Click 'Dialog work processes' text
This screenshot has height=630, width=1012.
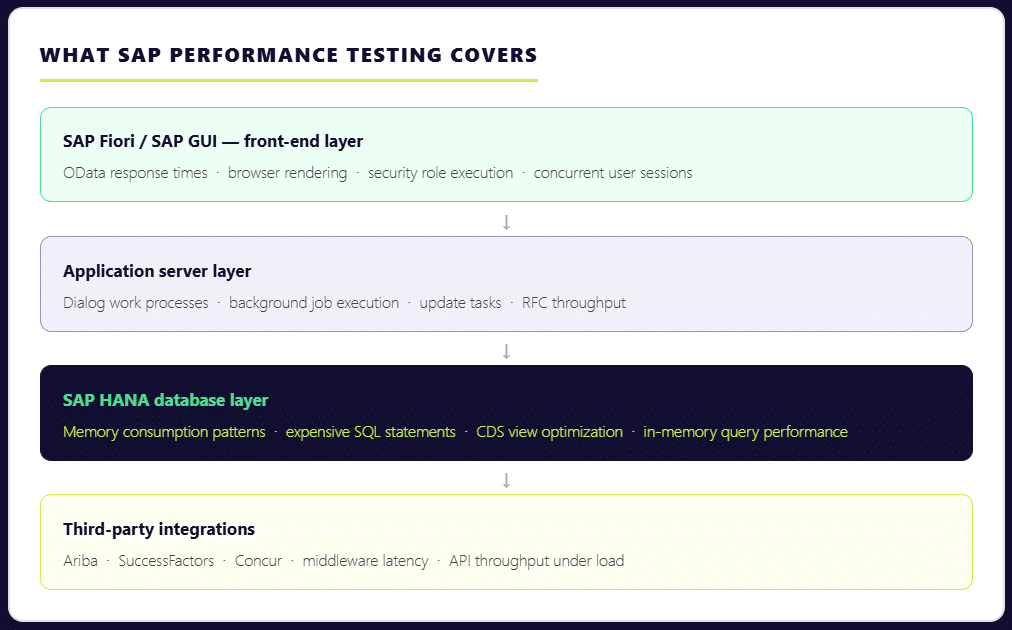[x=136, y=303]
